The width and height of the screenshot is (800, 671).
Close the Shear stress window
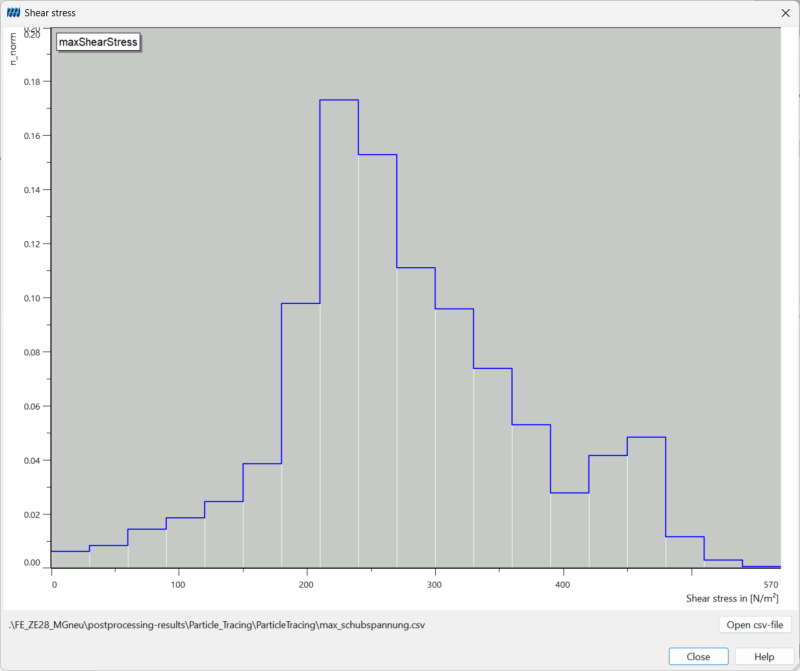[786, 13]
